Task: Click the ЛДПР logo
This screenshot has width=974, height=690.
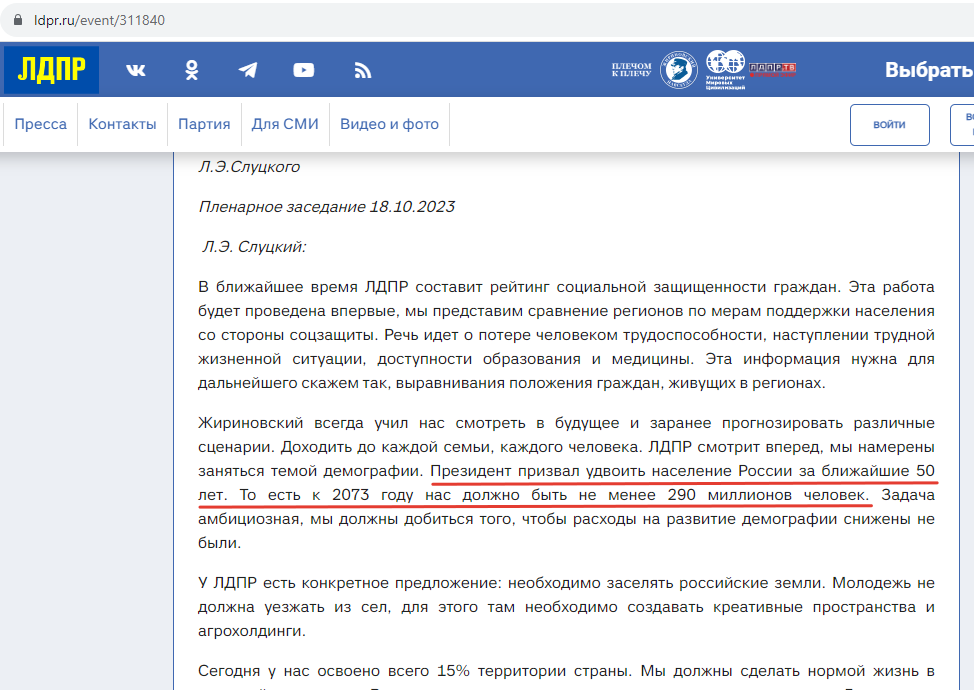Action: [x=52, y=70]
